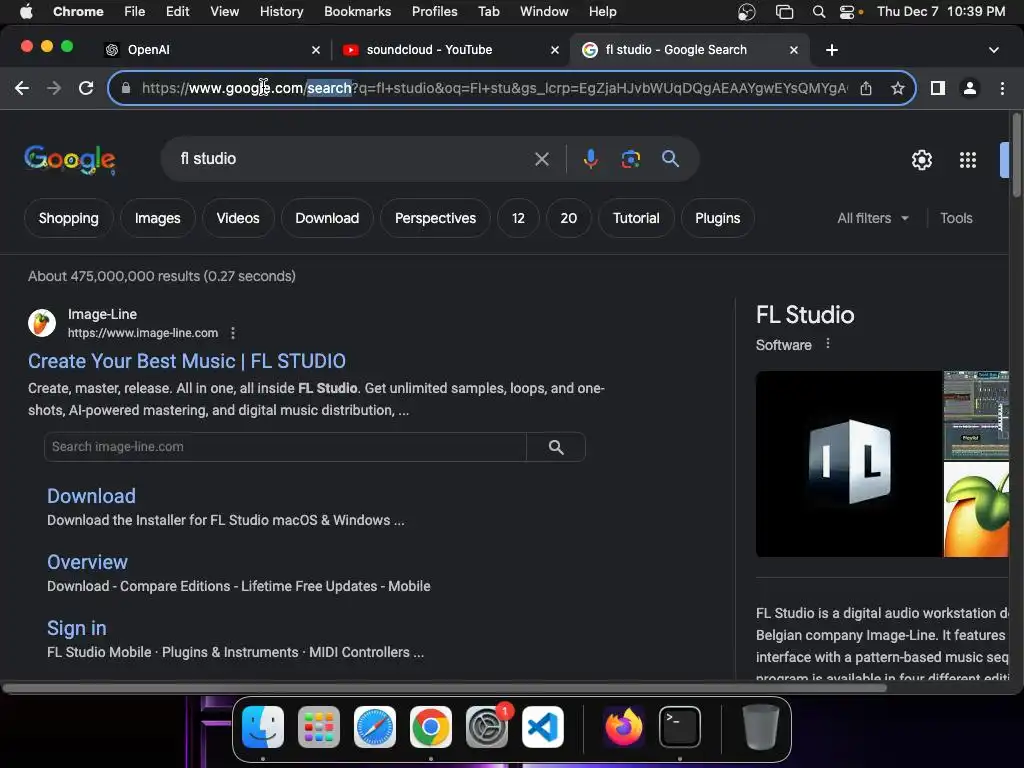Open the Chrome profile avatar icon

click(970, 88)
